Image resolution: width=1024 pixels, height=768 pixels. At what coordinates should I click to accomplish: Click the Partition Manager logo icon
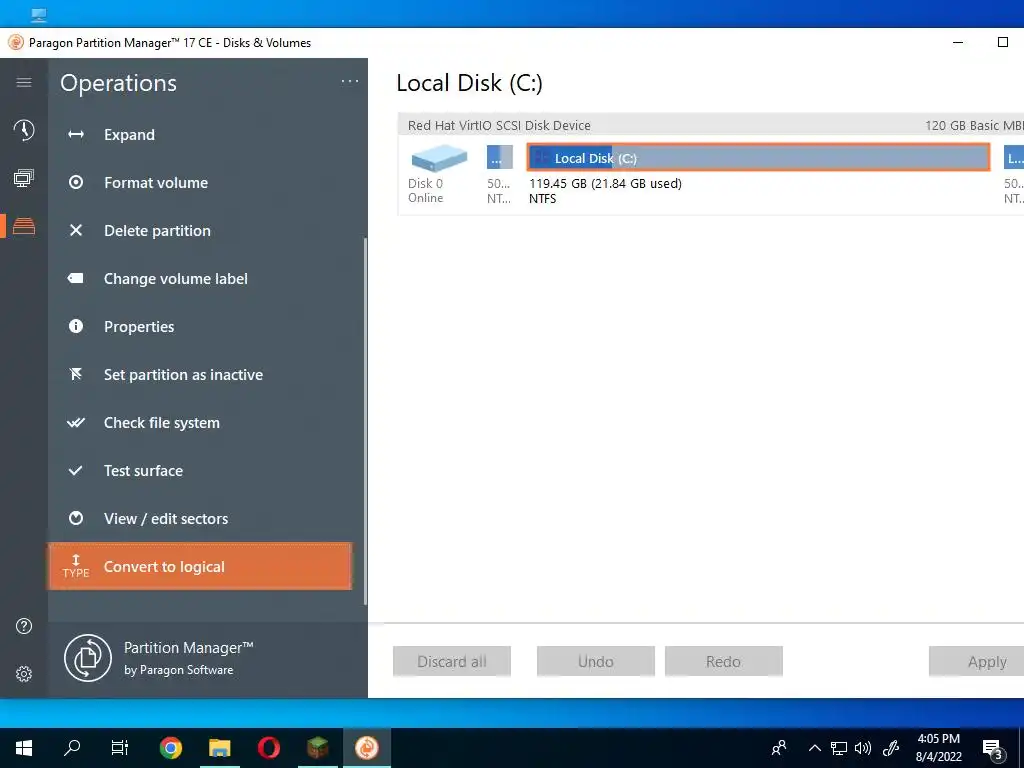88,658
